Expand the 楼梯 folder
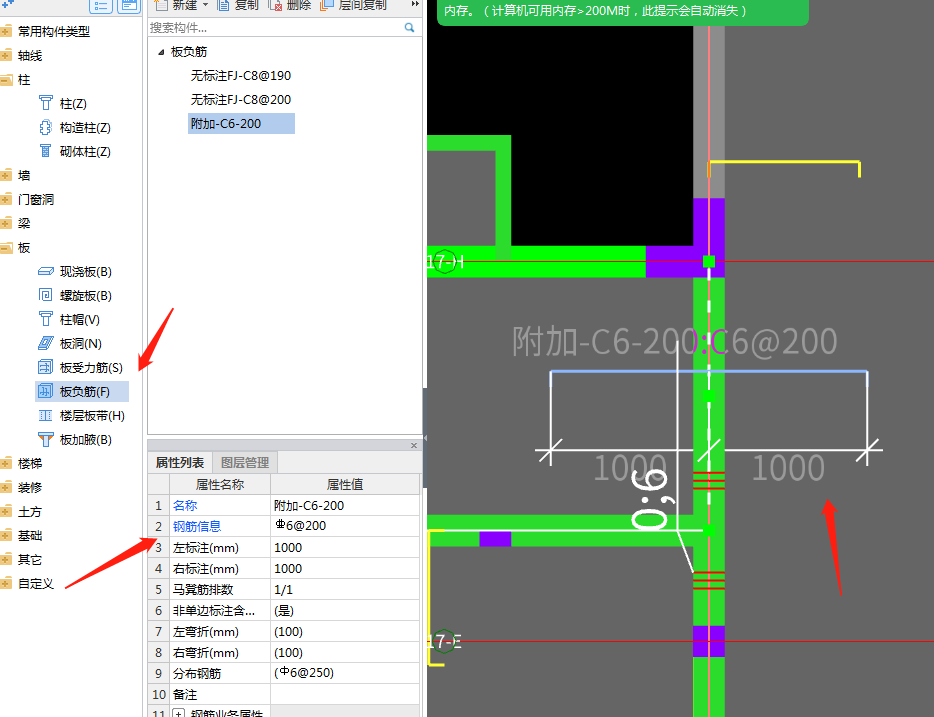934x717 pixels. point(6,463)
